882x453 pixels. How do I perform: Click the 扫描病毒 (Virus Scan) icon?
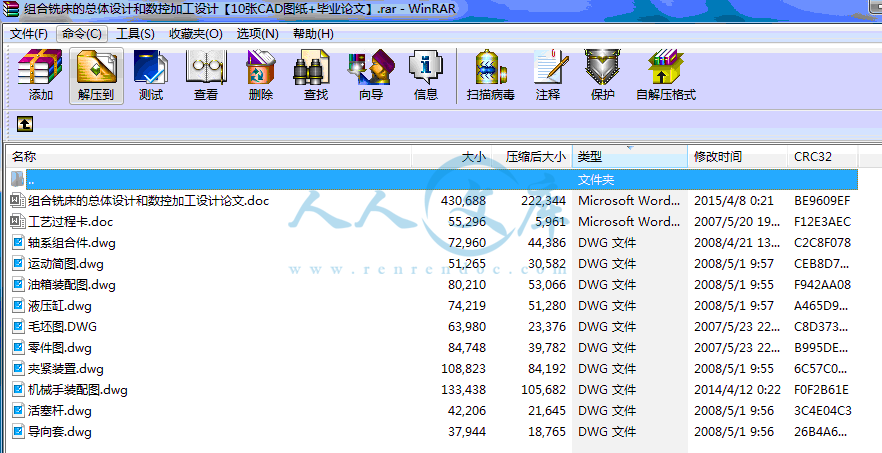[490, 68]
